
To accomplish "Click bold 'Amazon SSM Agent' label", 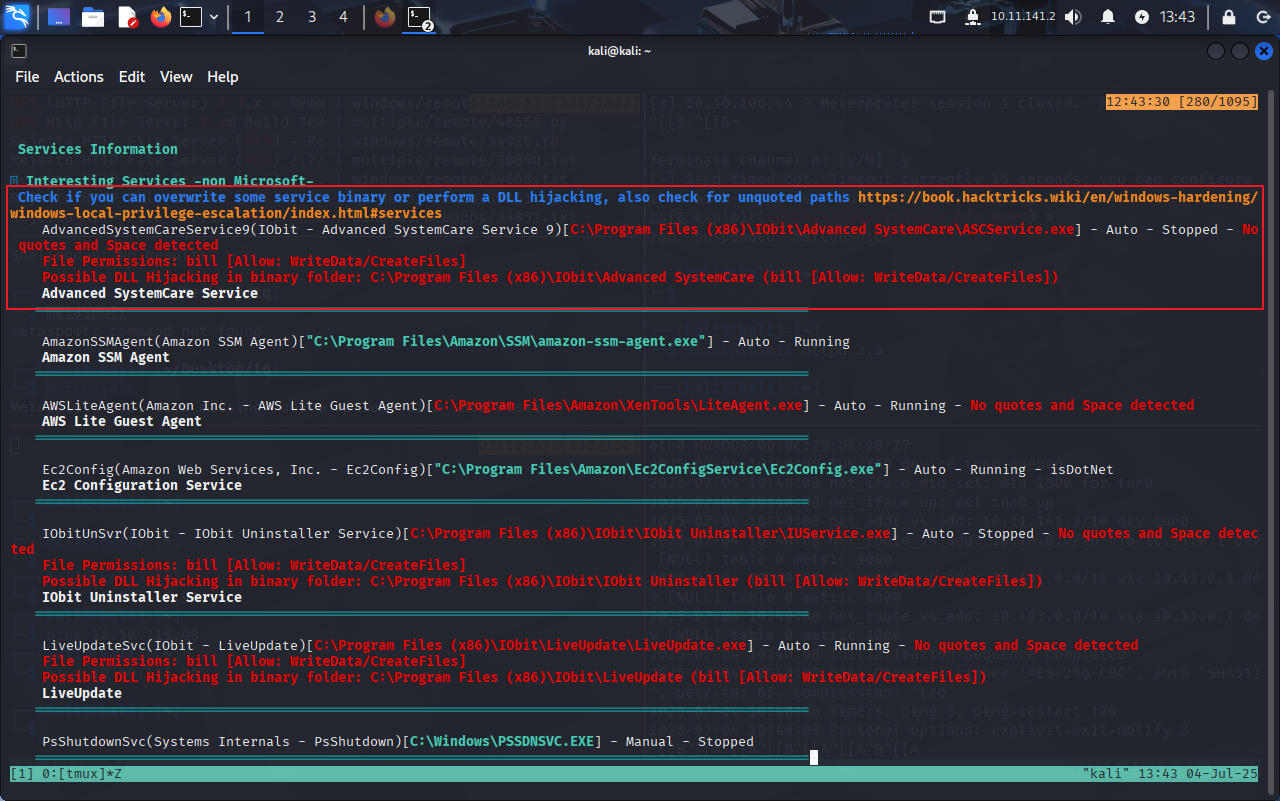I will (x=106, y=357).
